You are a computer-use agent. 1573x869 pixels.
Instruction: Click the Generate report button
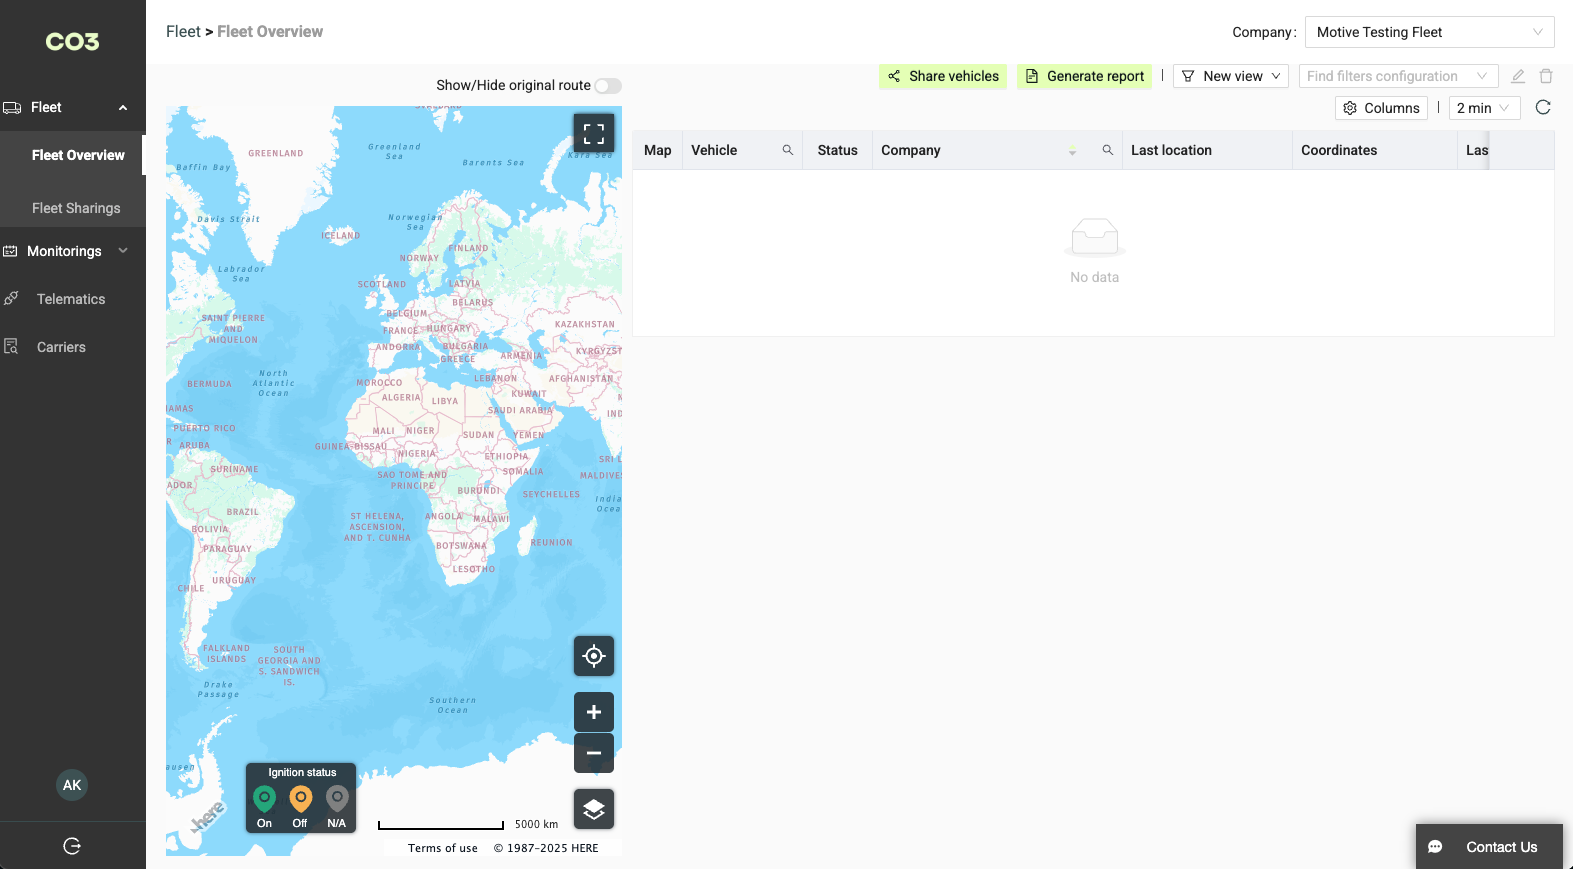tap(1084, 76)
